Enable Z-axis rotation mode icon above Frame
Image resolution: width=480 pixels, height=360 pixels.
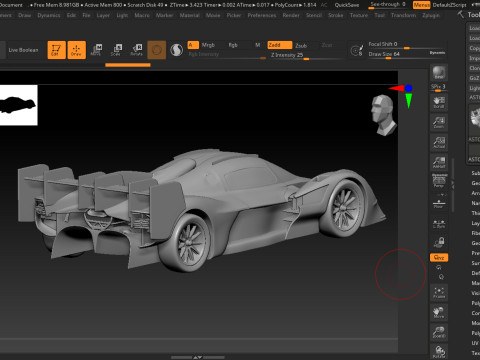pyautogui.click(x=441, y=277)
